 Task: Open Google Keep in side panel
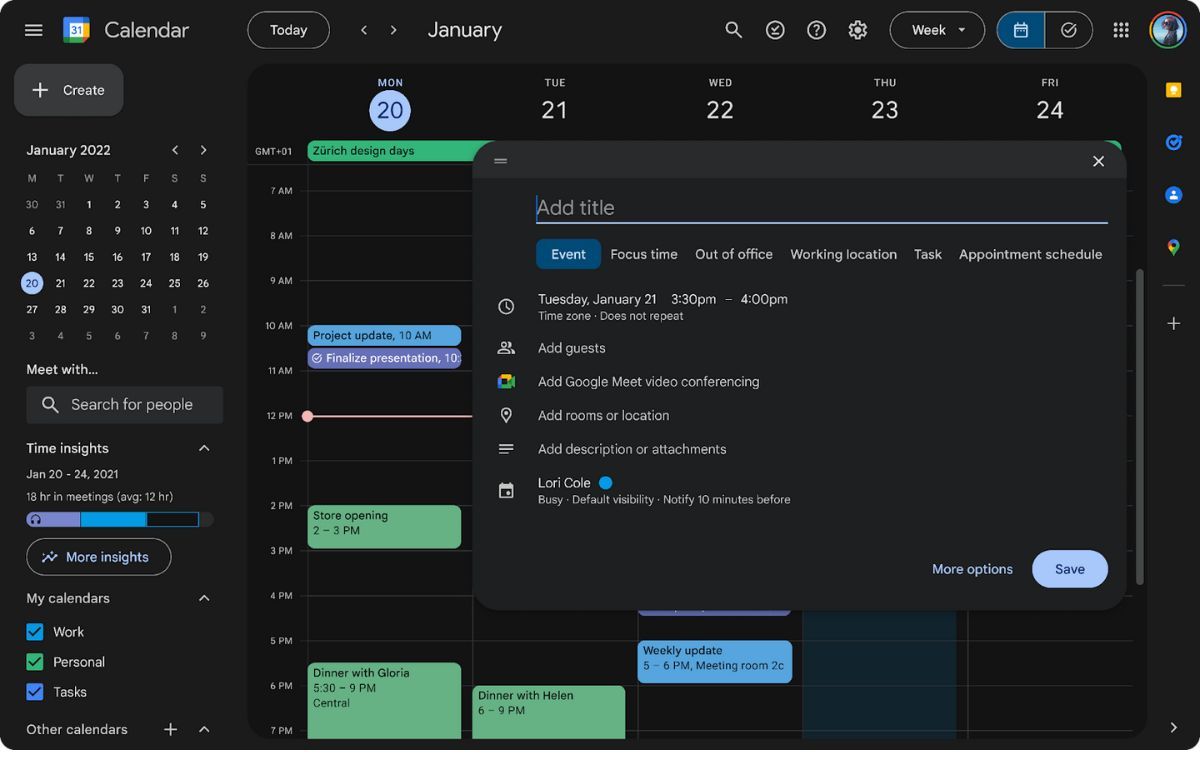click(1174, 90)
